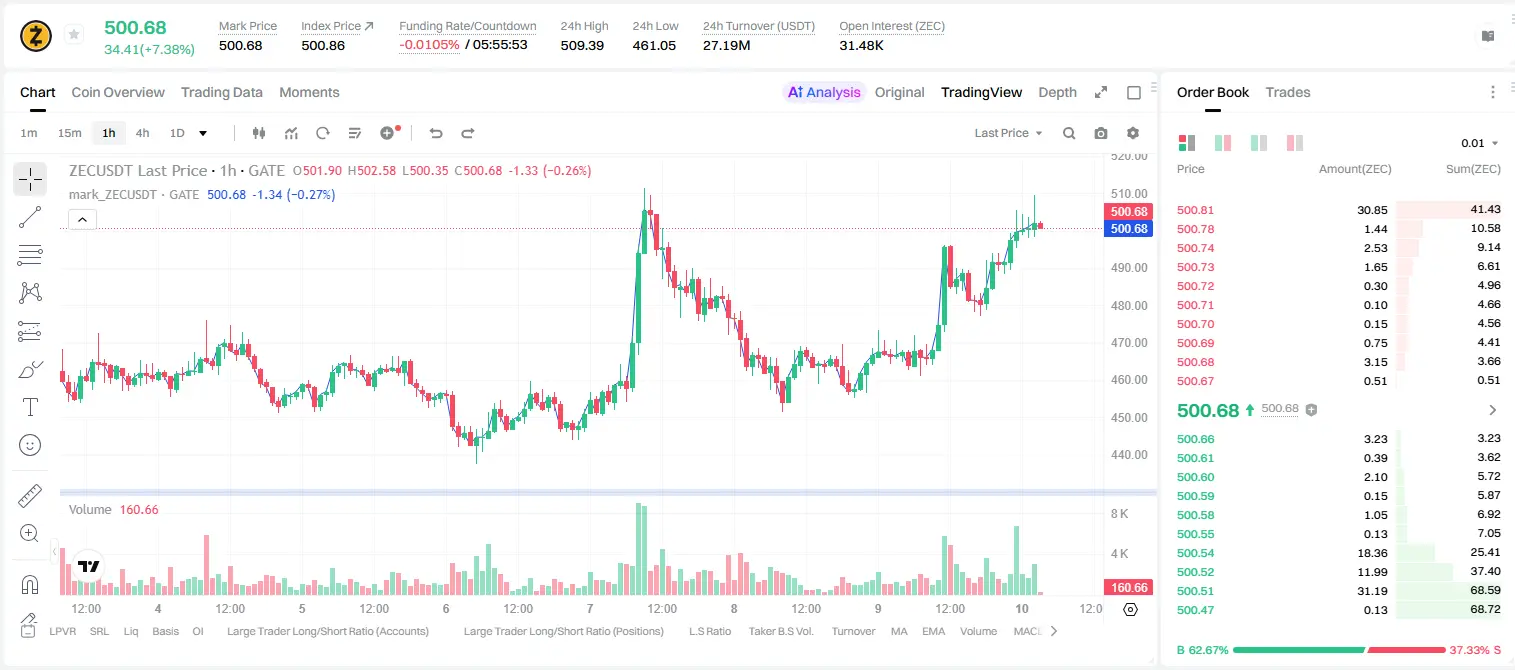Open the emoji sticker tool
1515x670 pixels.
point(30,445)
